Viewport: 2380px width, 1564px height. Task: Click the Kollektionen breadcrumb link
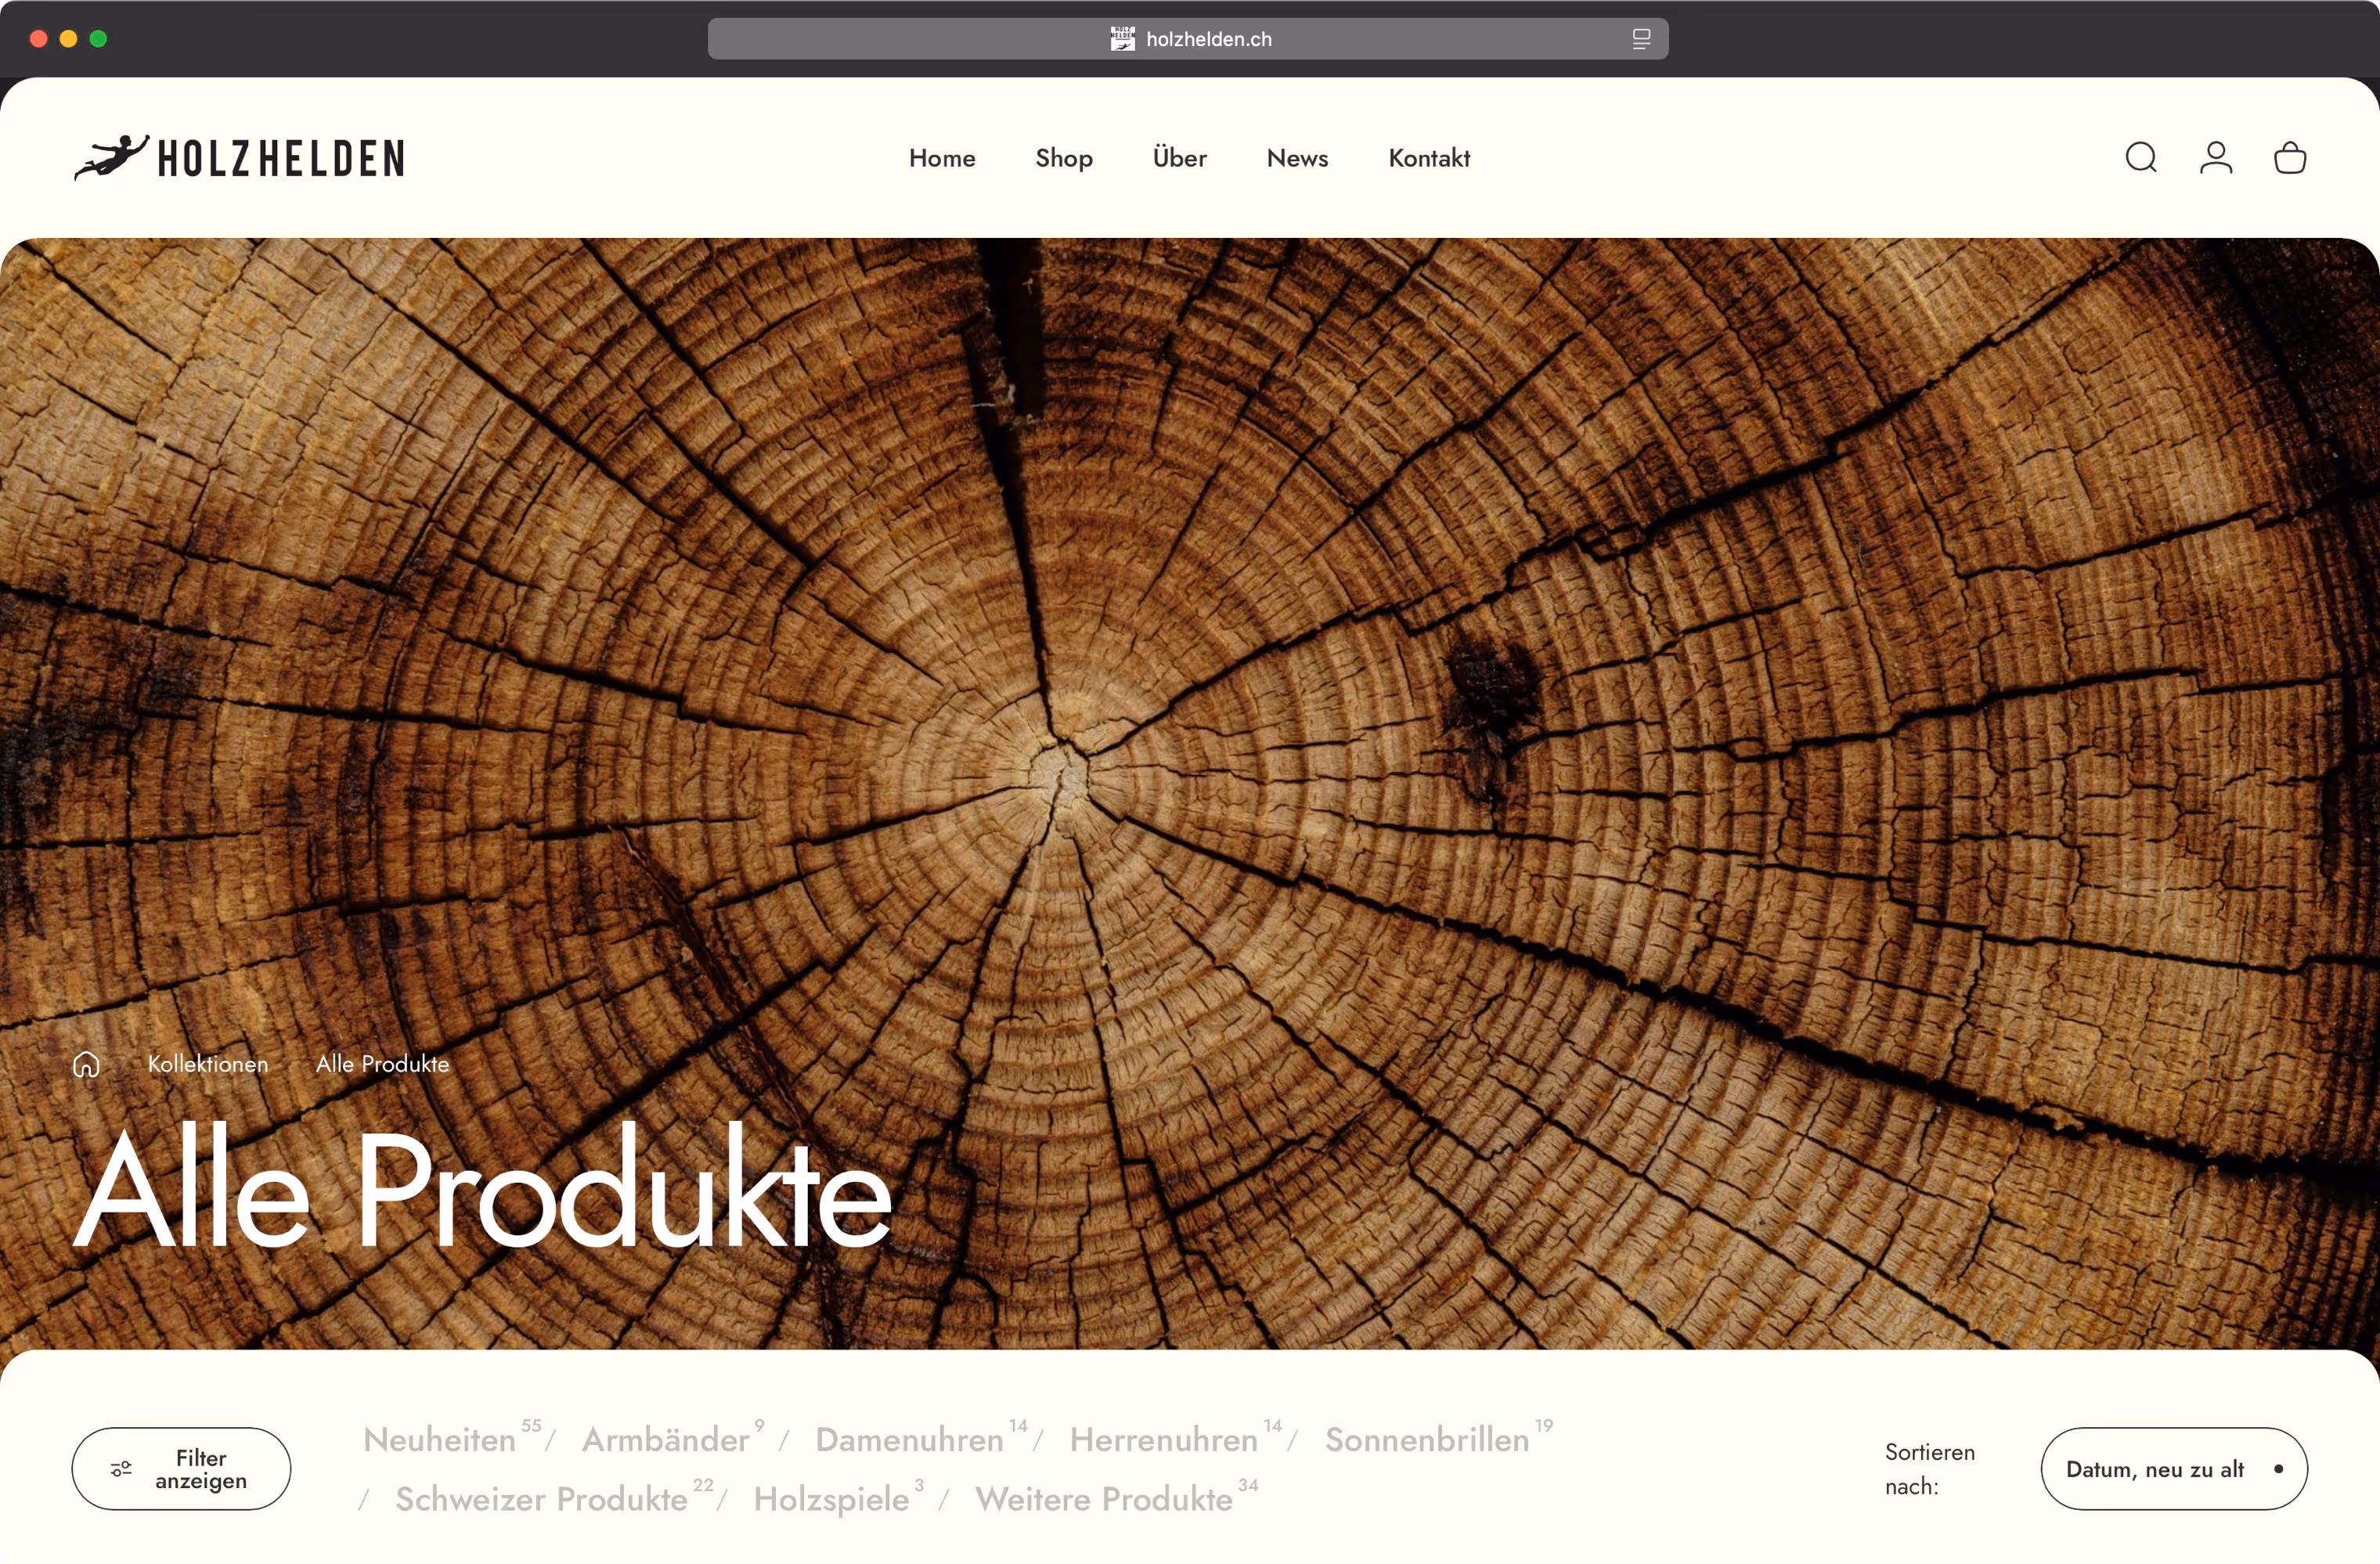pyautogui.click(x=208, y=1064)
